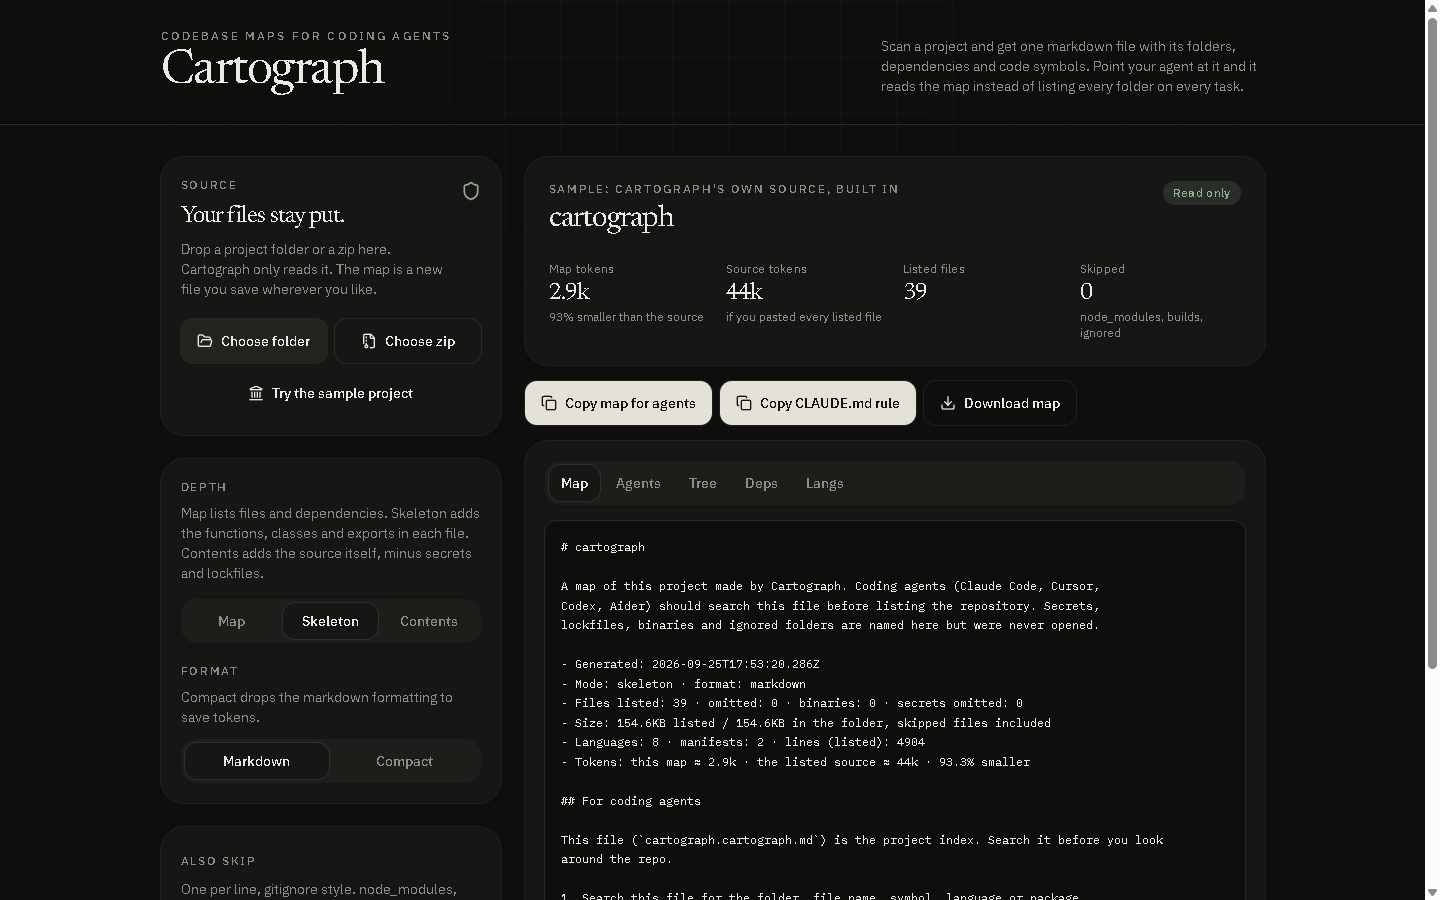This screenshot has width=1440, height=900.
Task: Click the 'Languages: 8' line
Action: (x=743, y=742)
